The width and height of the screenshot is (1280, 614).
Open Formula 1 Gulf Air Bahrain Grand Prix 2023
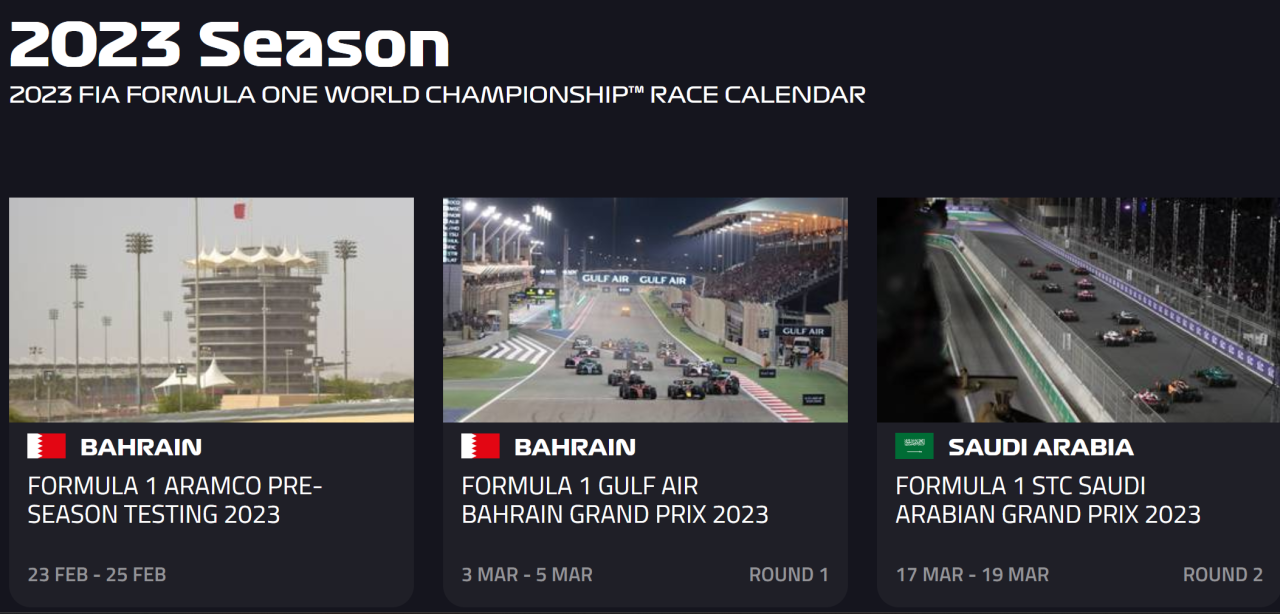tap(614, 500)
